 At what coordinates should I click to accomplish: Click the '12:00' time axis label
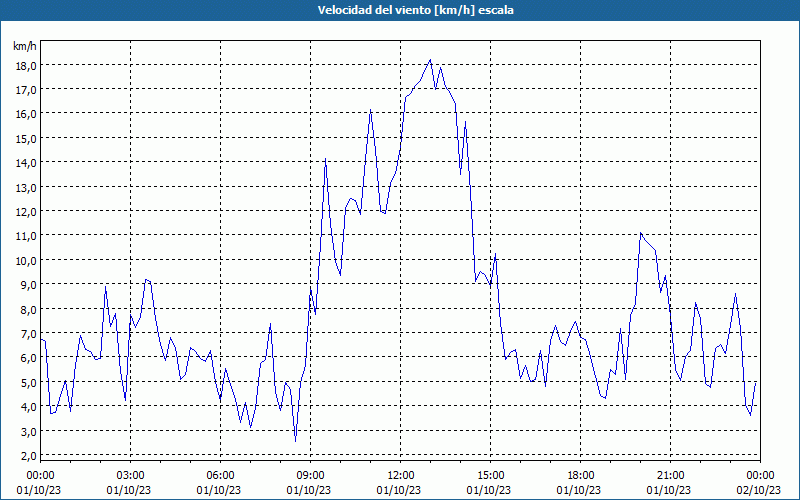click(401, 476)
